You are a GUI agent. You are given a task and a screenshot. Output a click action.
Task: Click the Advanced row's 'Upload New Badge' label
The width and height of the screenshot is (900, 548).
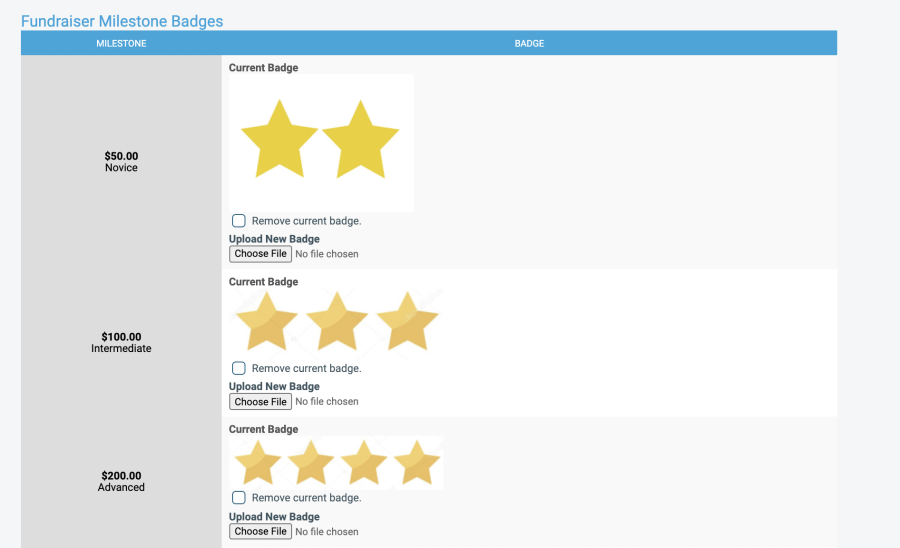[274, 517]
